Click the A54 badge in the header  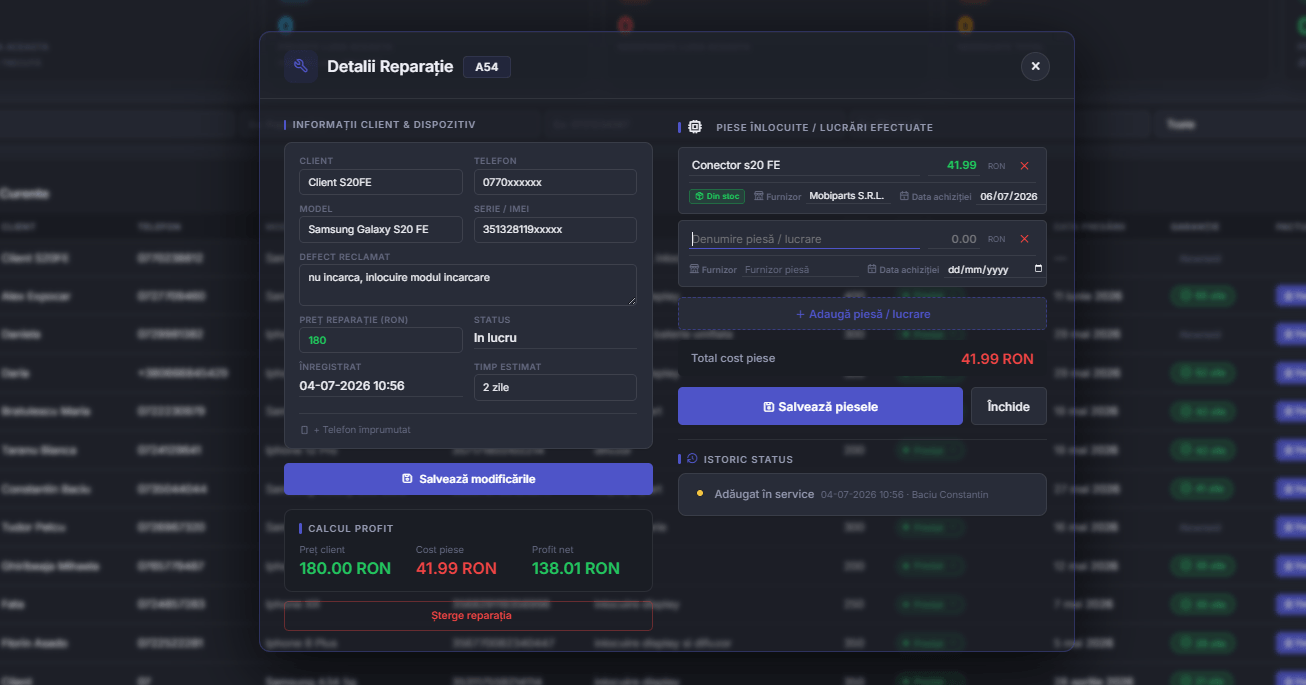tap(487, 67)
